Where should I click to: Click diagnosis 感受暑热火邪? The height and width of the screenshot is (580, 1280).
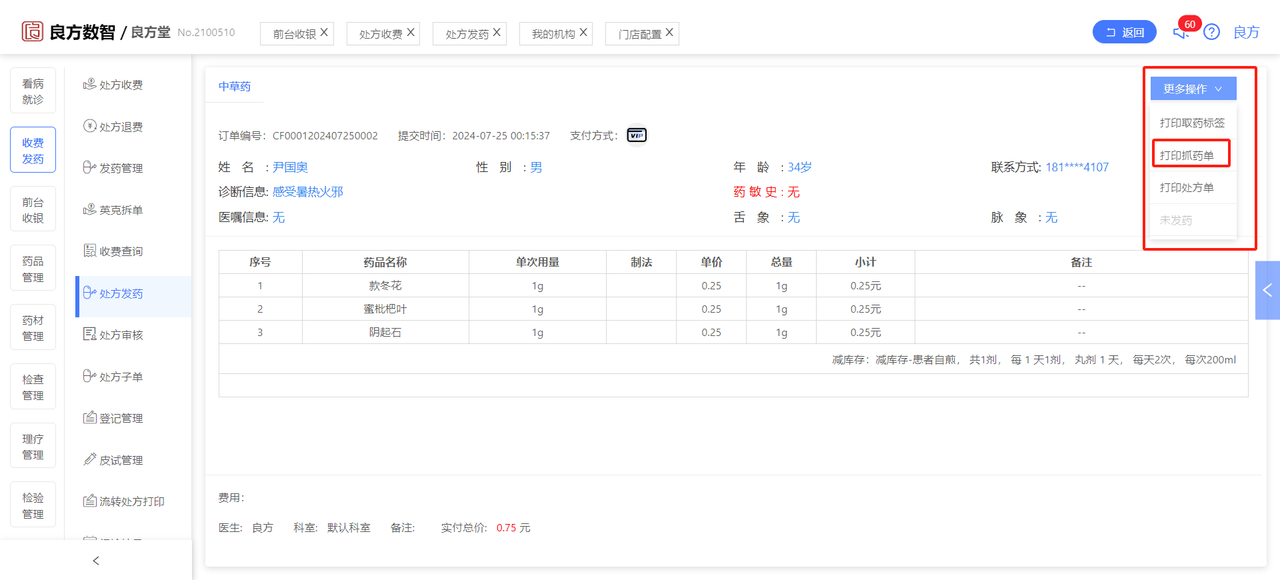click(308, 191)
